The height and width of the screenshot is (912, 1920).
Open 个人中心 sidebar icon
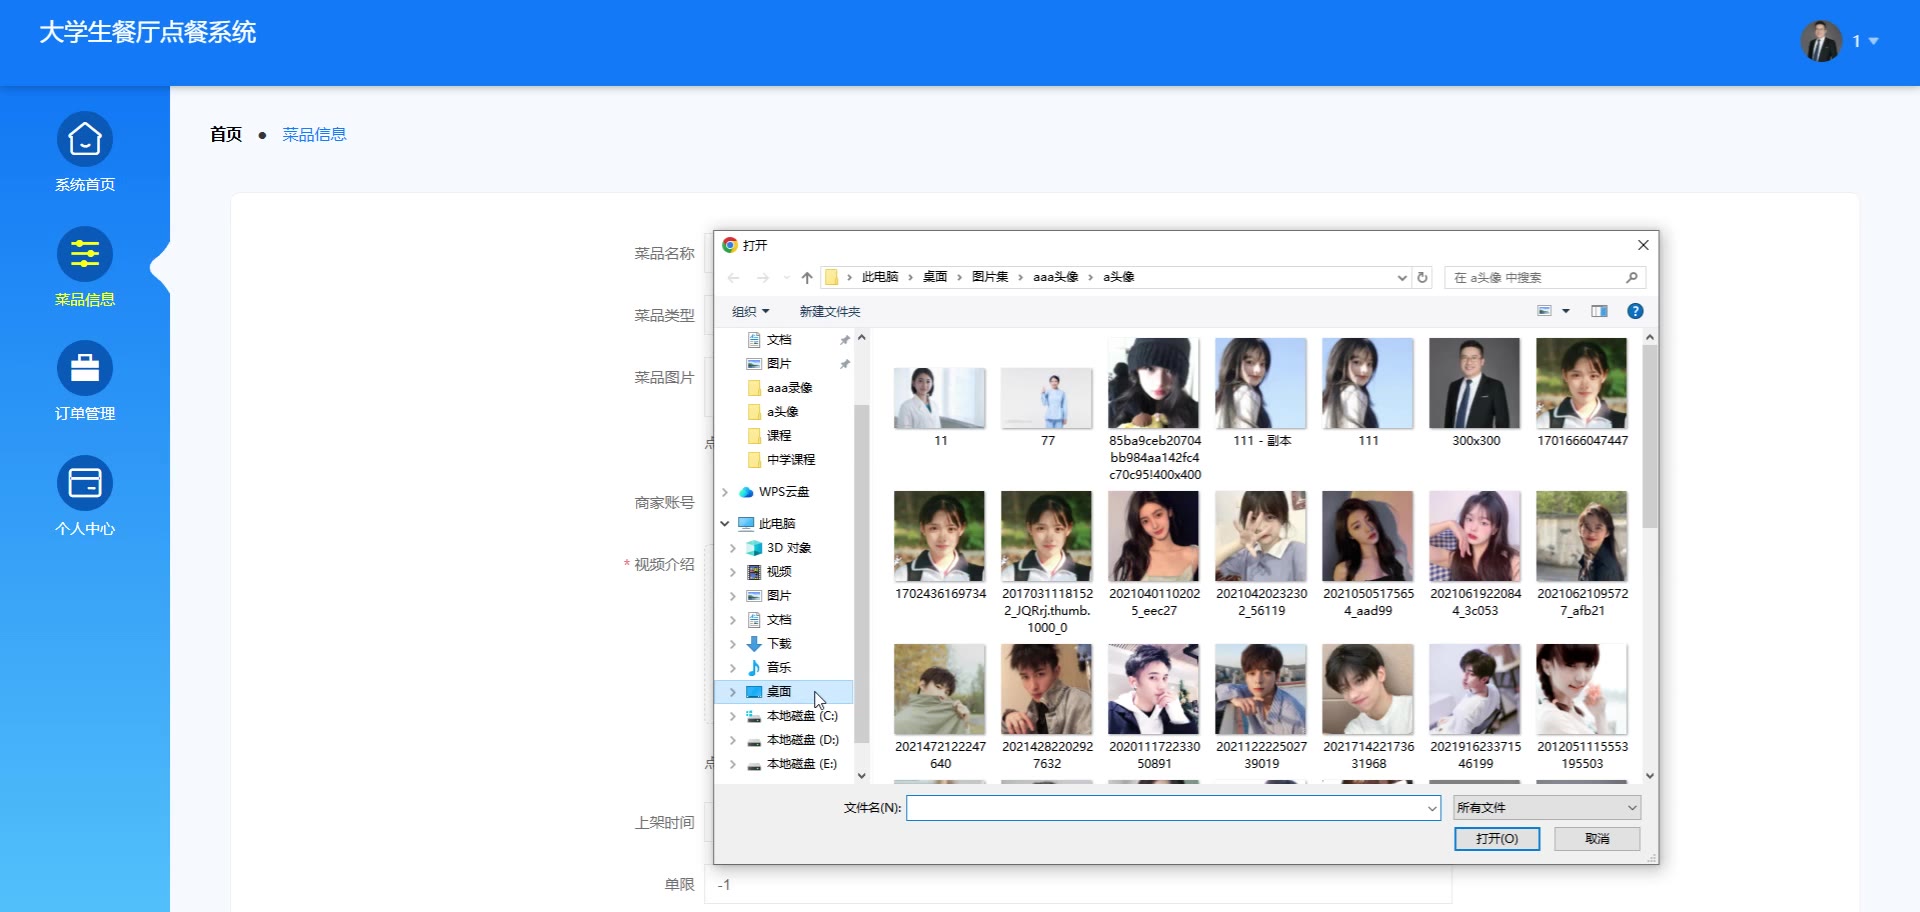point(85,484)
